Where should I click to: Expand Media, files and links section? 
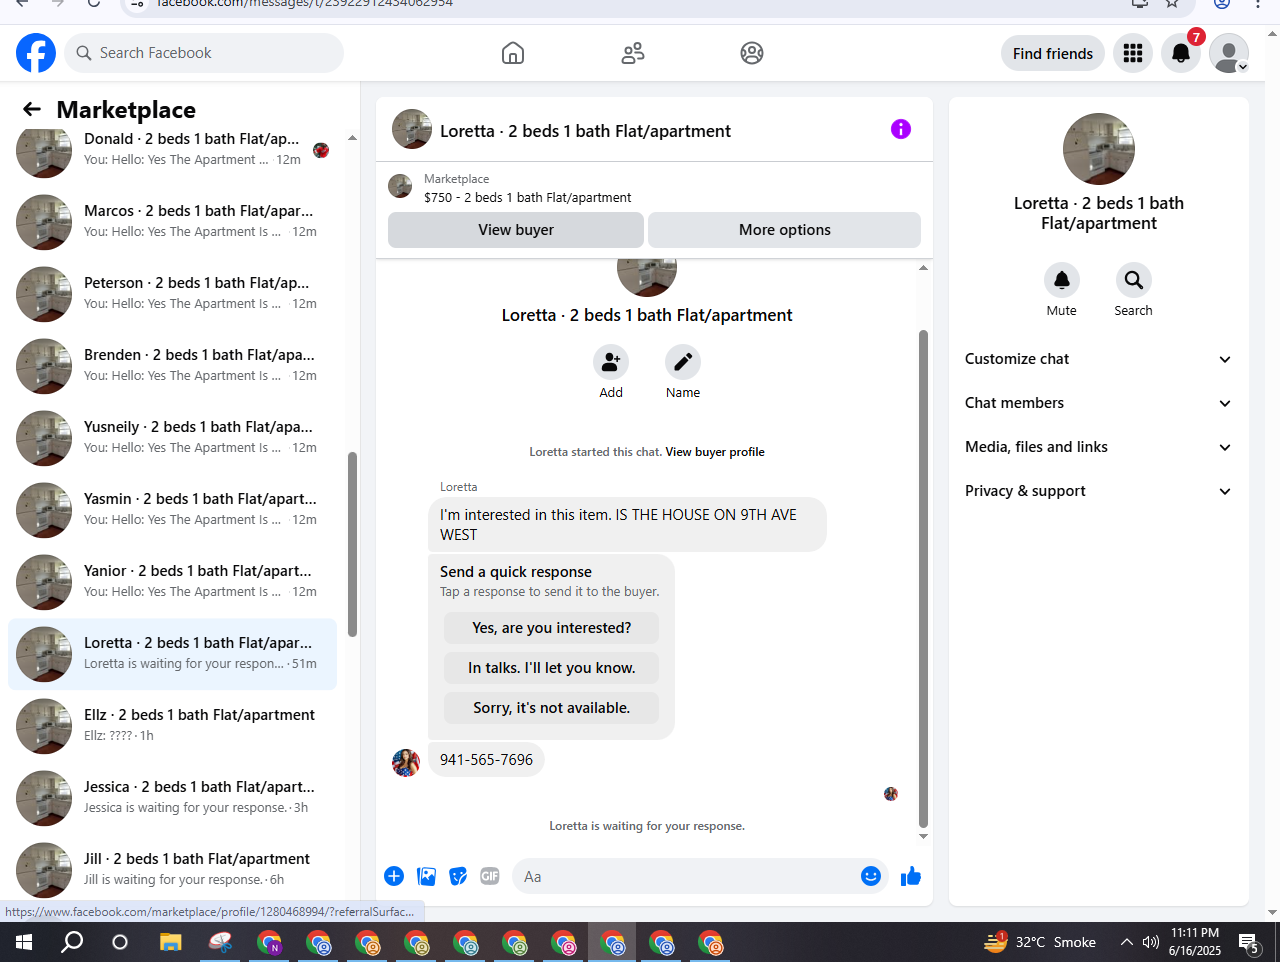pos(1098,447)
